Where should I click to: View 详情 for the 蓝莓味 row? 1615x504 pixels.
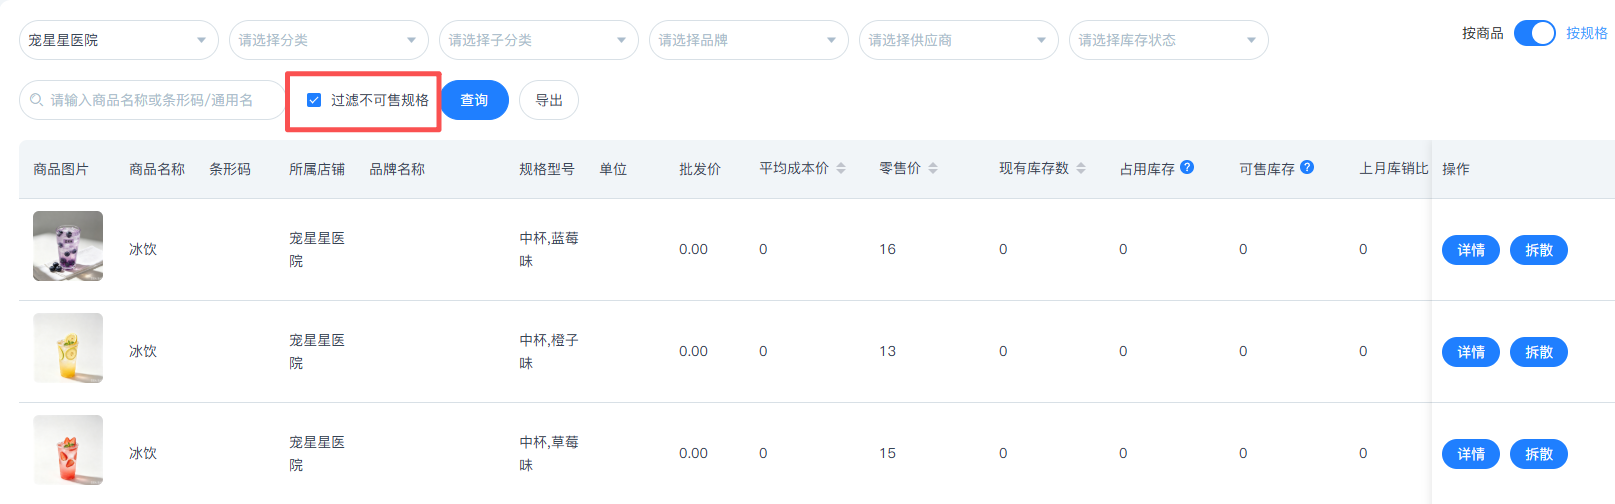[1471, 250]
